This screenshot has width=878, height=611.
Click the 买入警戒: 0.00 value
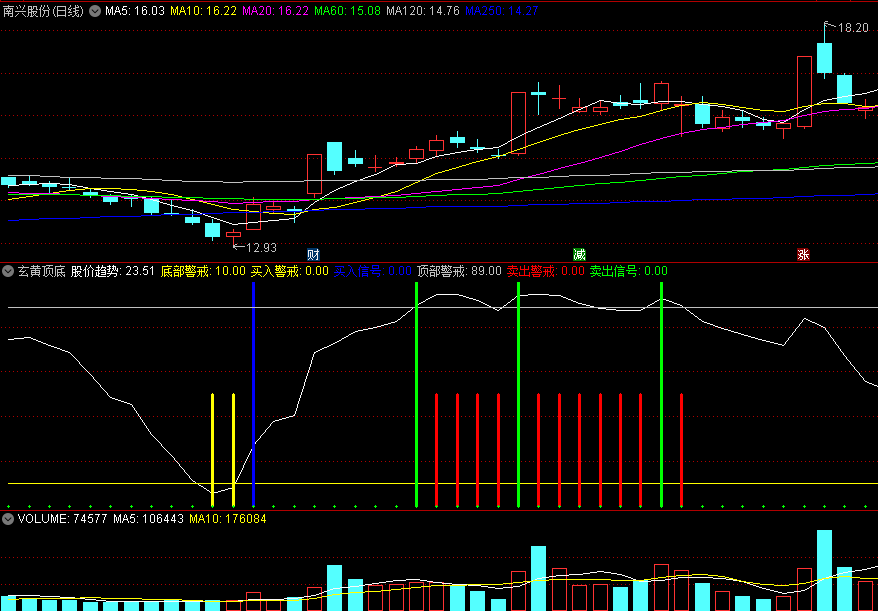click(289, 272)
